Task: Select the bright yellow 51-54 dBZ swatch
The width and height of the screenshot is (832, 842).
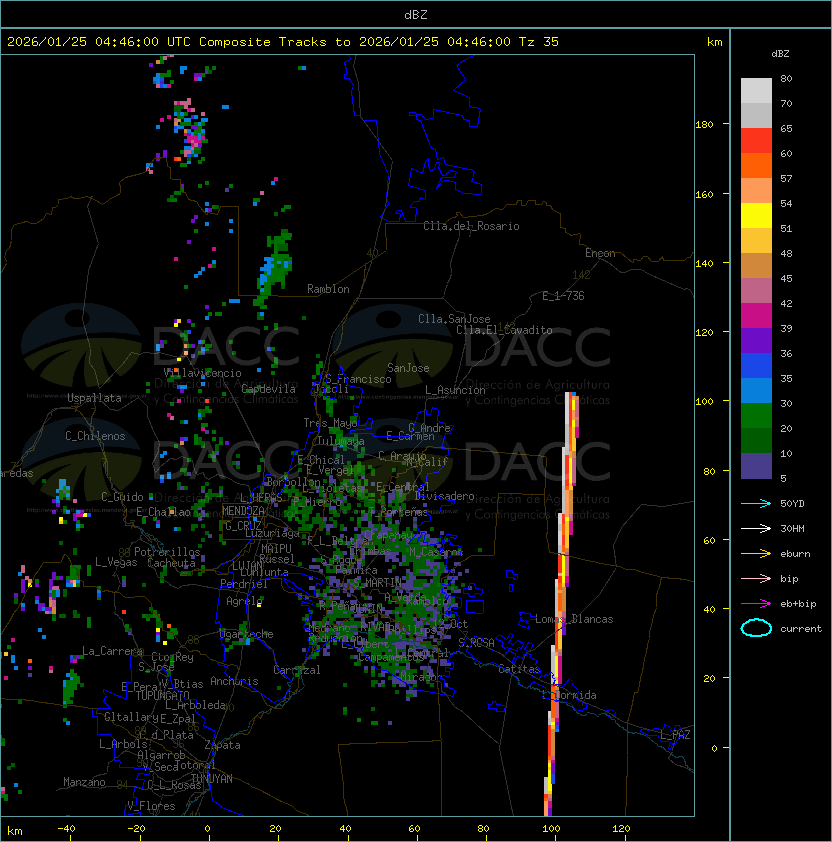Action: click(x=756, y=215)
